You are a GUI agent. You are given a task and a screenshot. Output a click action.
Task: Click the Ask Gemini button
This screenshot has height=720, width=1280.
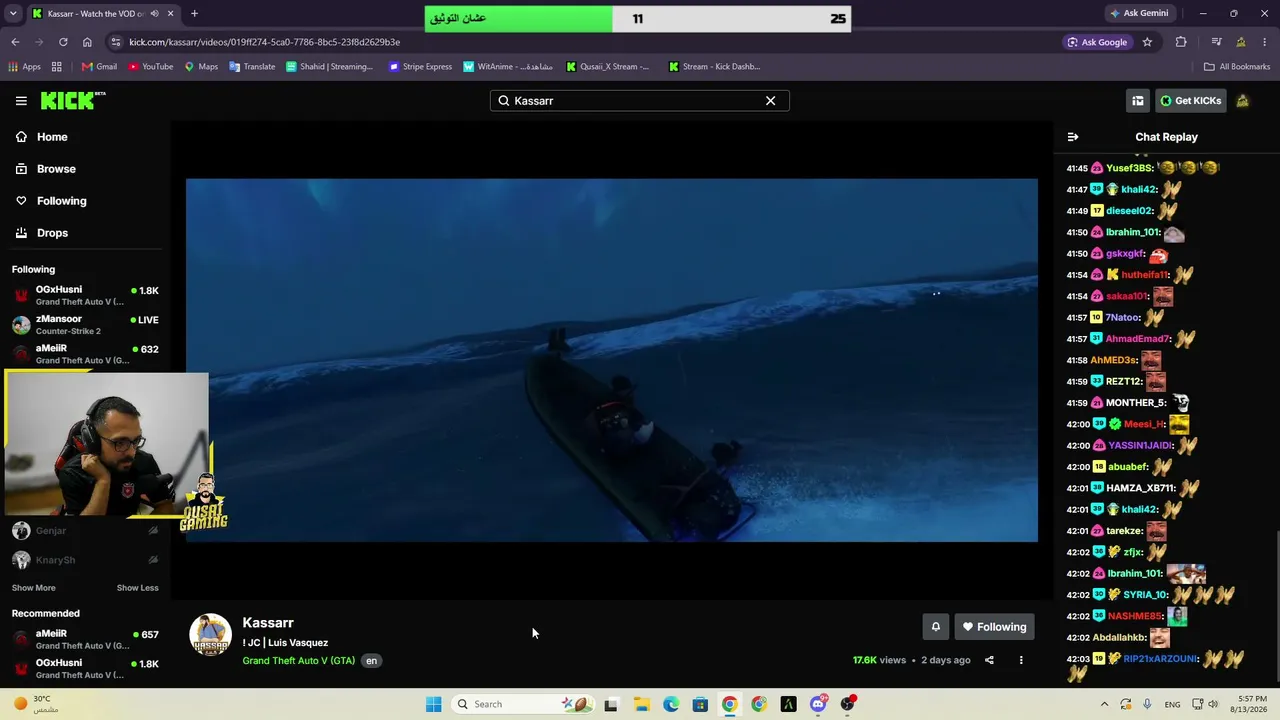[x=1138, y=14]
